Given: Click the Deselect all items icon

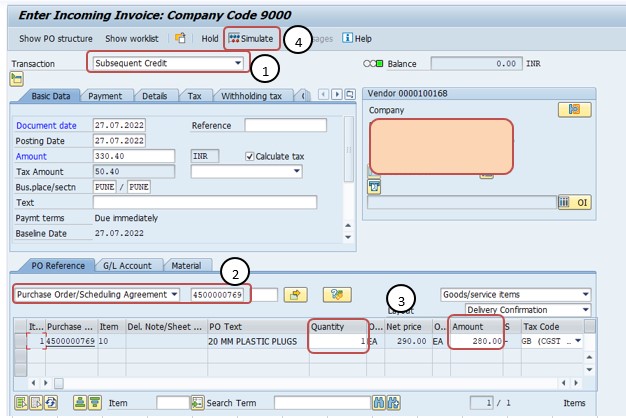Looking at the screenshot, I should (36, 402).
